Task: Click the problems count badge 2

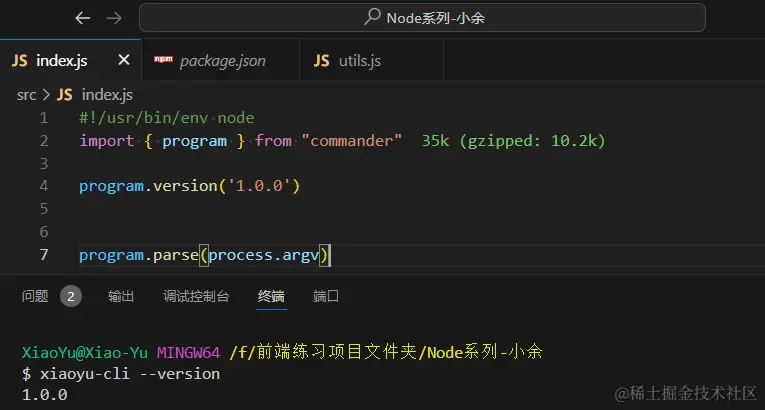Action: click(x=71, y=296)
